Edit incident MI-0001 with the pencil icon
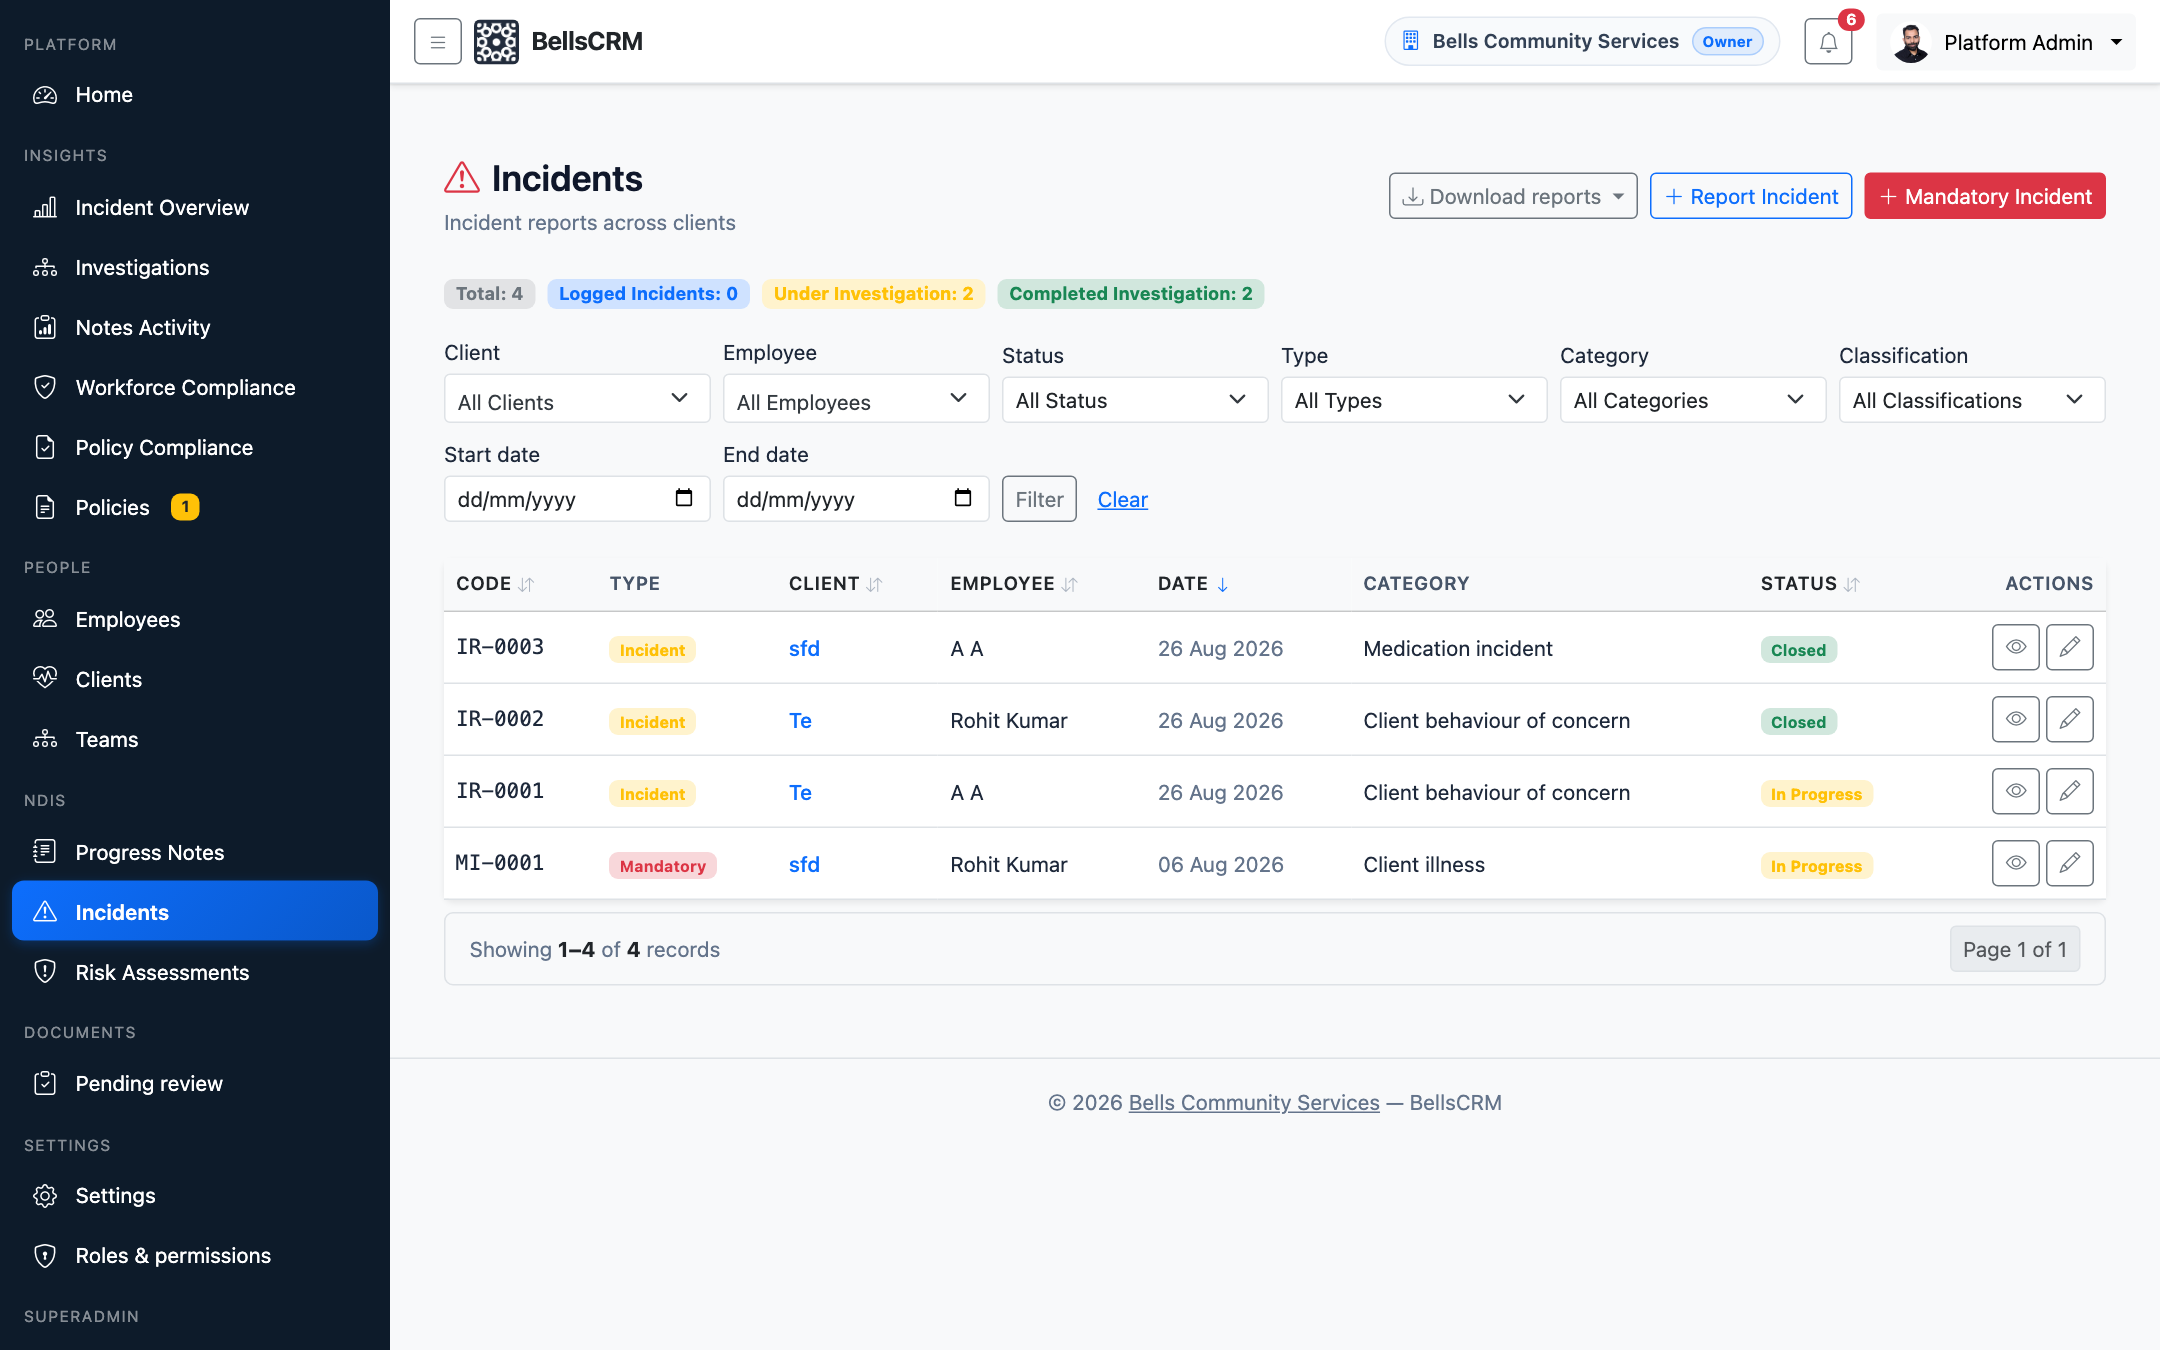Screen dimensions: 2160x1350 point(2069,863)
